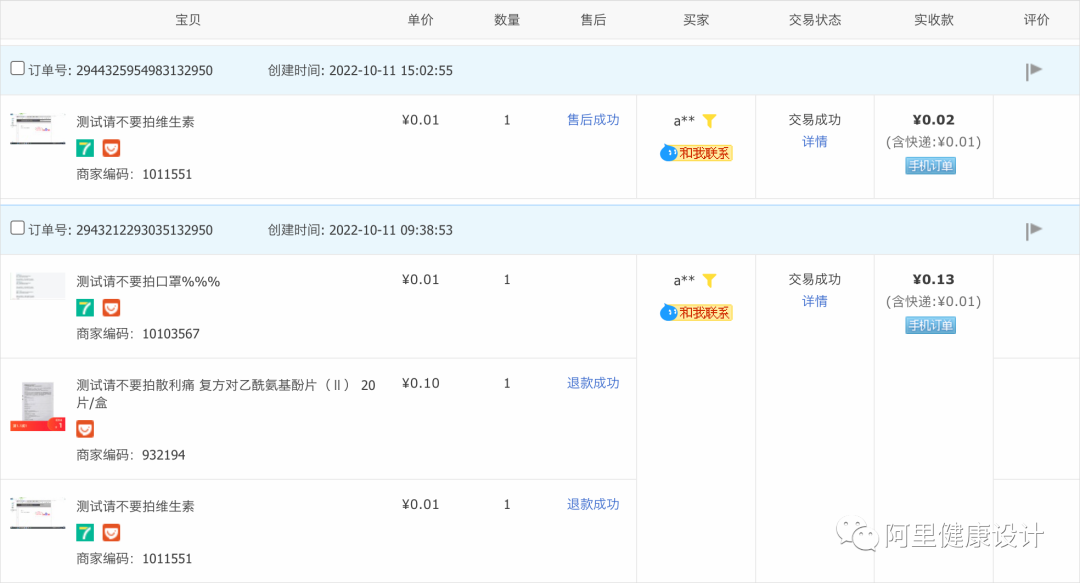Click the 交易状态 column header

(x=815, y=20)
